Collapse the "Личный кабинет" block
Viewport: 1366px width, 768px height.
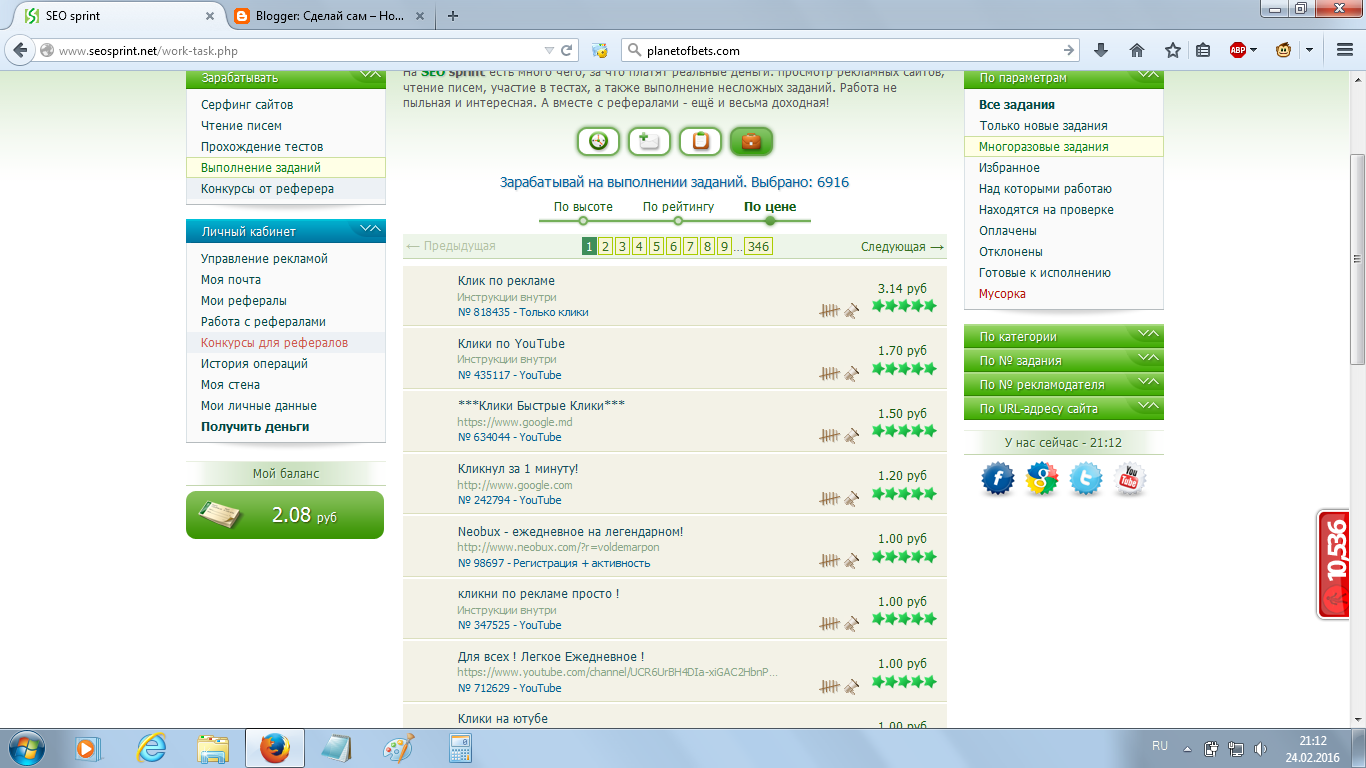[x=370, y=230]
